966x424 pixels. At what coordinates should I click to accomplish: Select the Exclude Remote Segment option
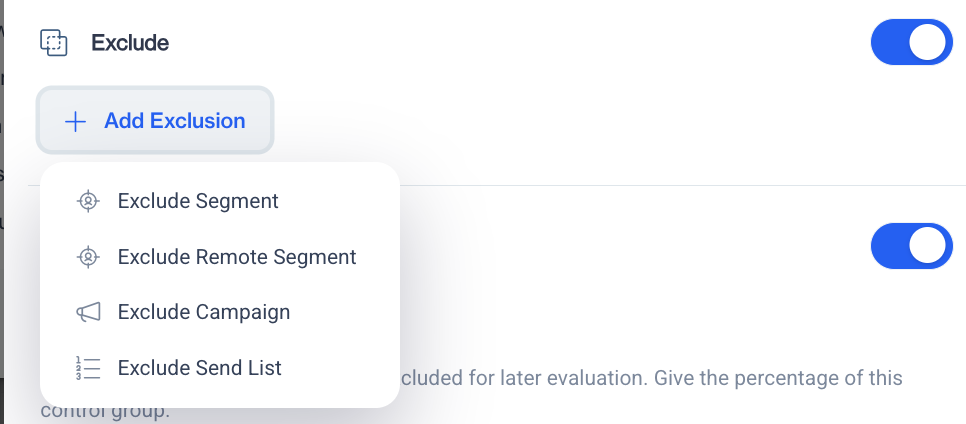pyautogui.click(x=237, y=257)
